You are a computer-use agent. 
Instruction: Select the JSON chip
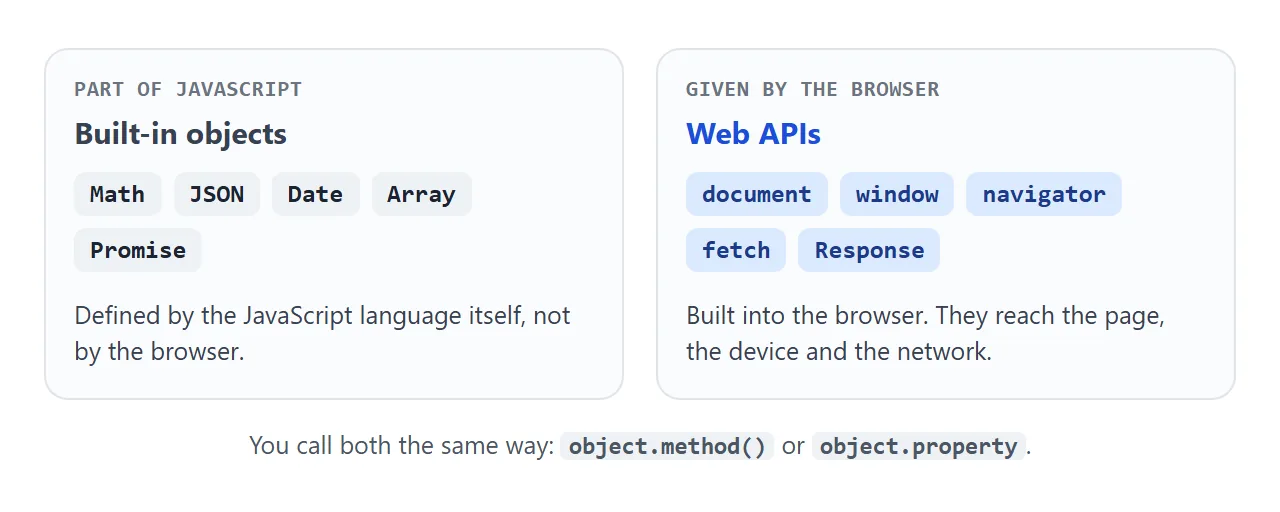[217, 194]
